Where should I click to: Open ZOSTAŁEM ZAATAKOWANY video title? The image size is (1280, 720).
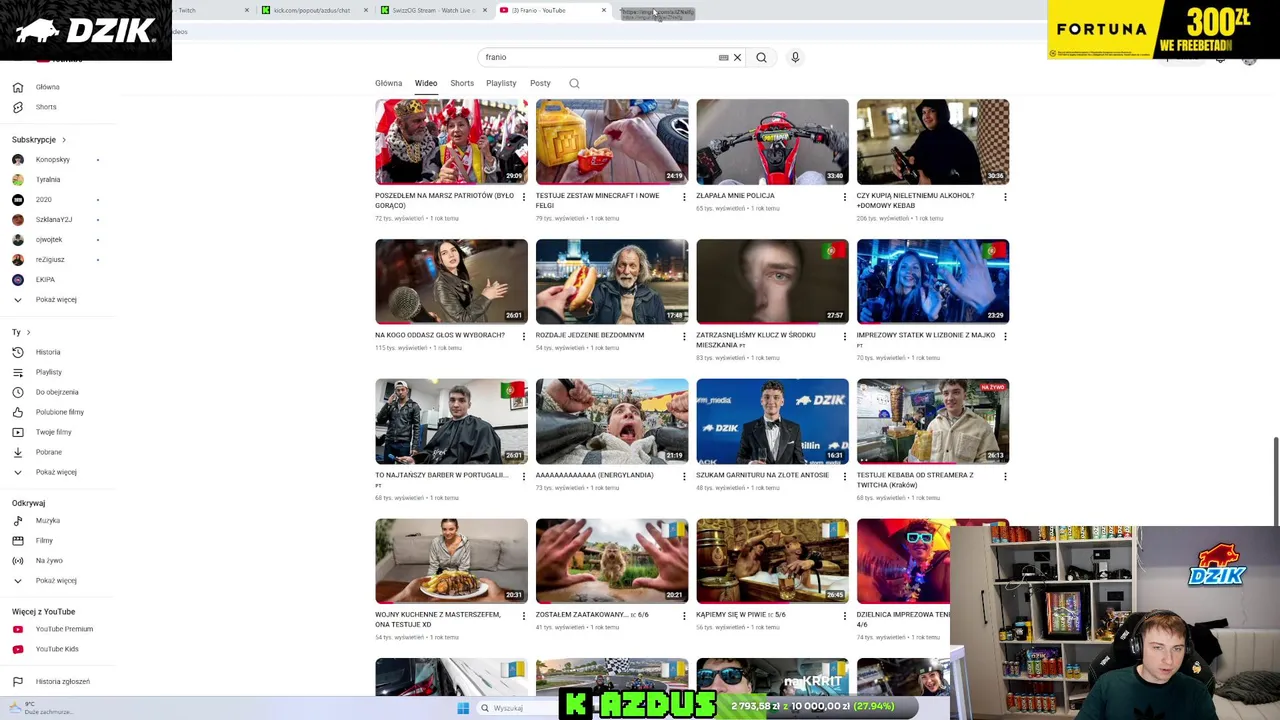pos(592,615)
